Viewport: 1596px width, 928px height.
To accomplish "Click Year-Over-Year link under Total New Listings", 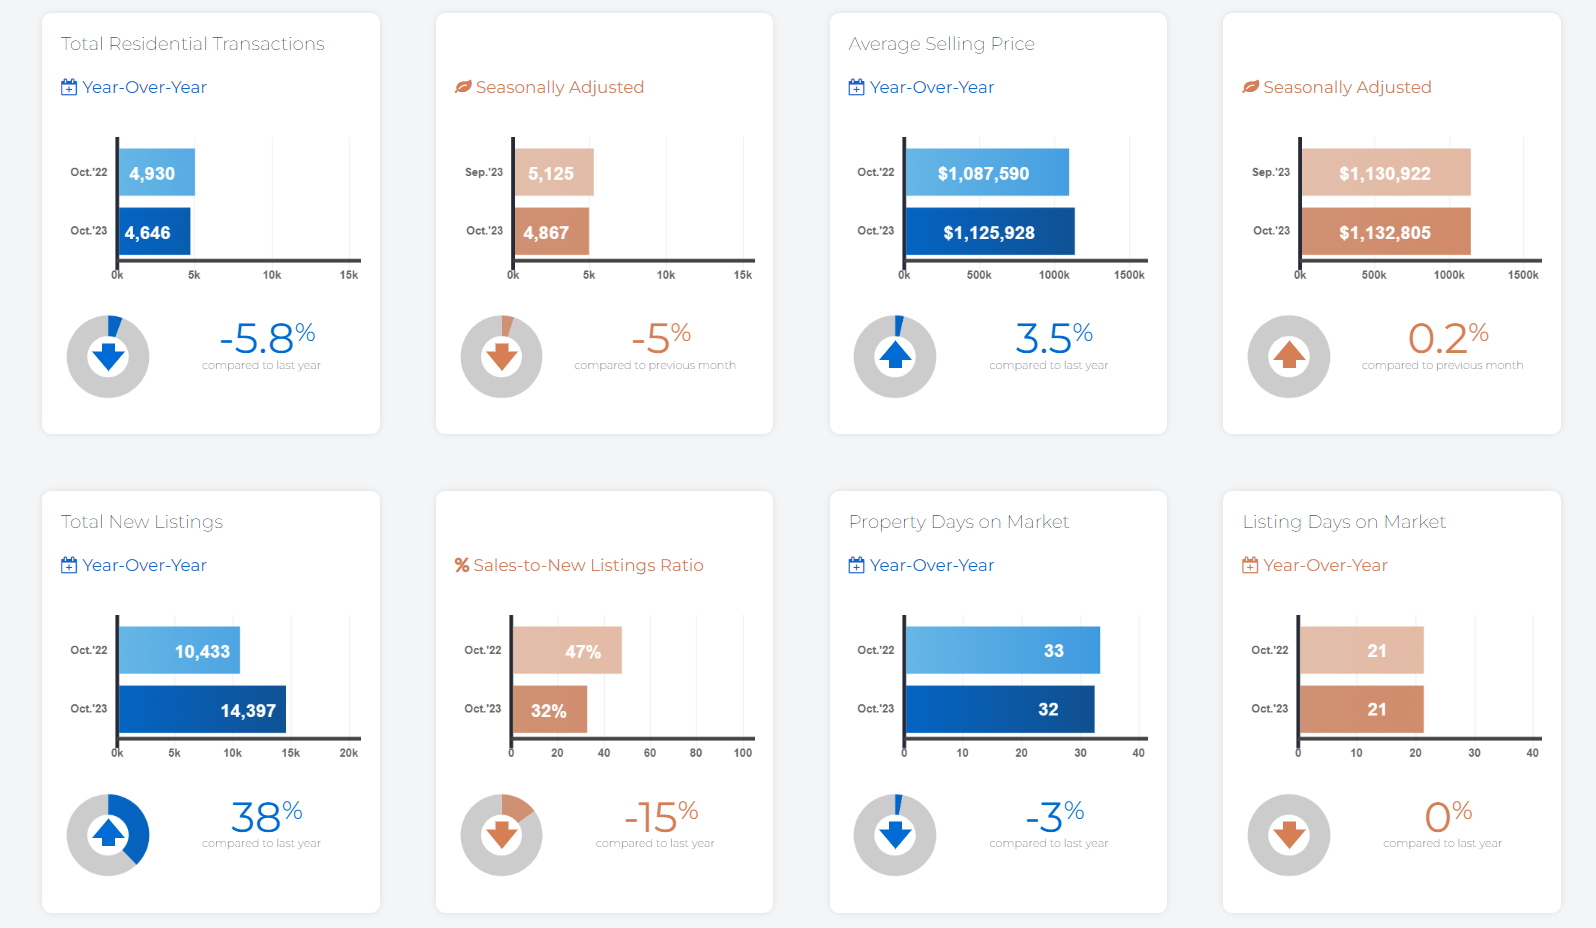I will [144, 565].
